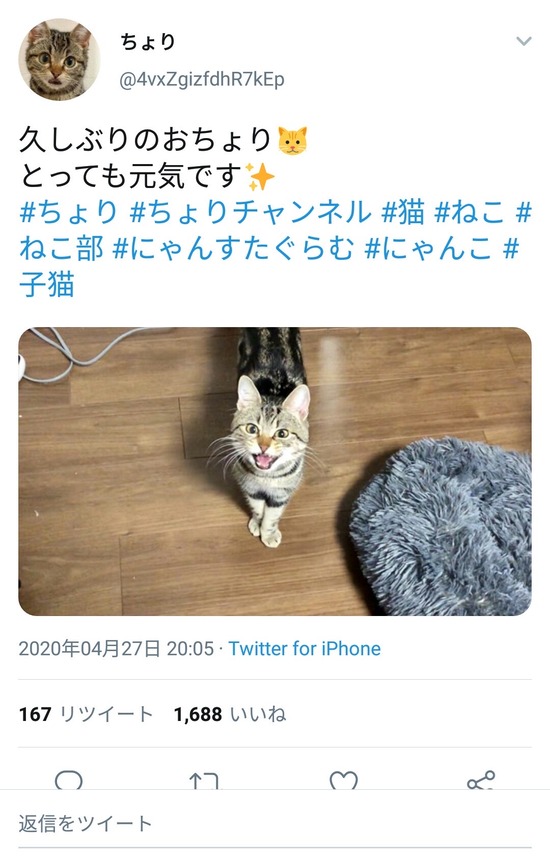View the 167 リツイート list
Viewport: 550px width, 856px height.
pos(86,714)
